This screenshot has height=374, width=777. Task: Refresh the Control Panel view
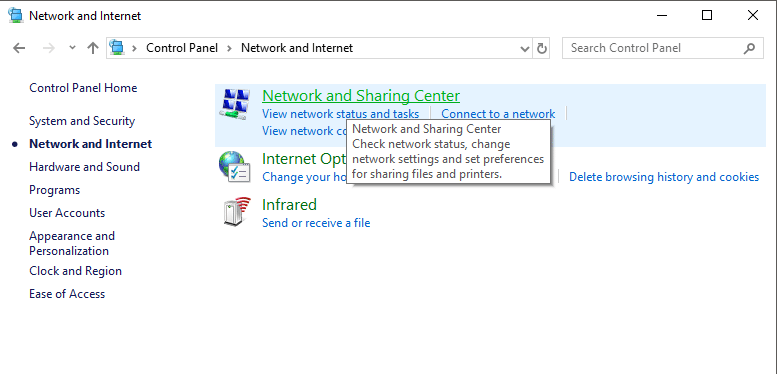pyautogui.click(x=542, y=49)
